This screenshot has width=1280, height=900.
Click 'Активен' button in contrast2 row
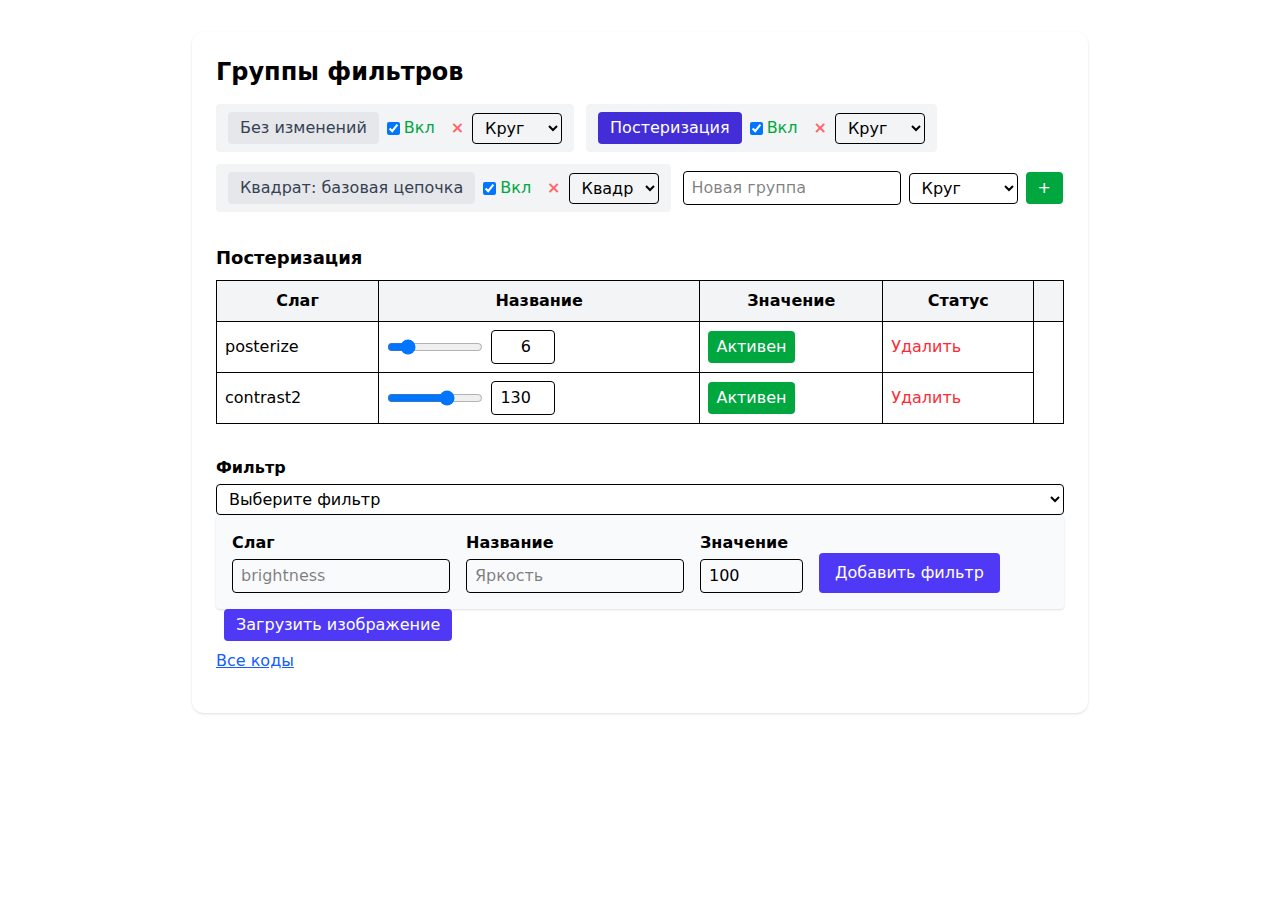tap(751, 398)
